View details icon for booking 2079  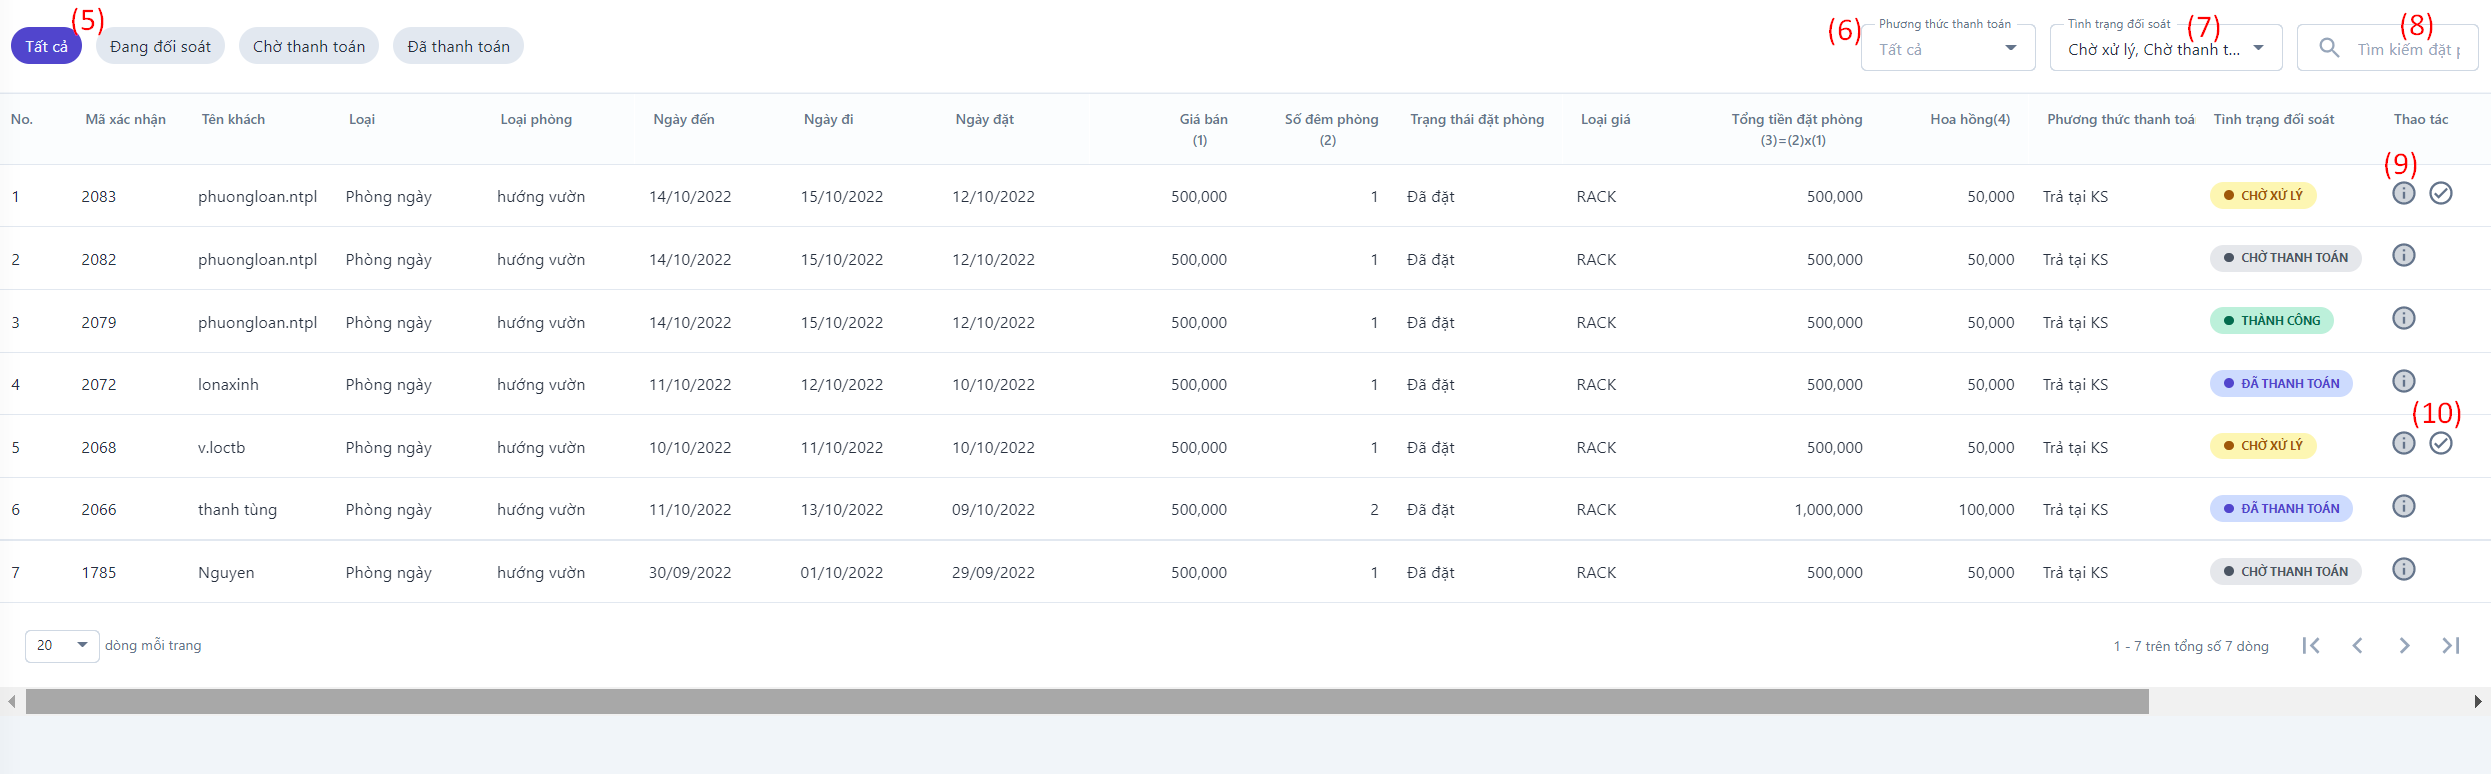[2403, 319]
